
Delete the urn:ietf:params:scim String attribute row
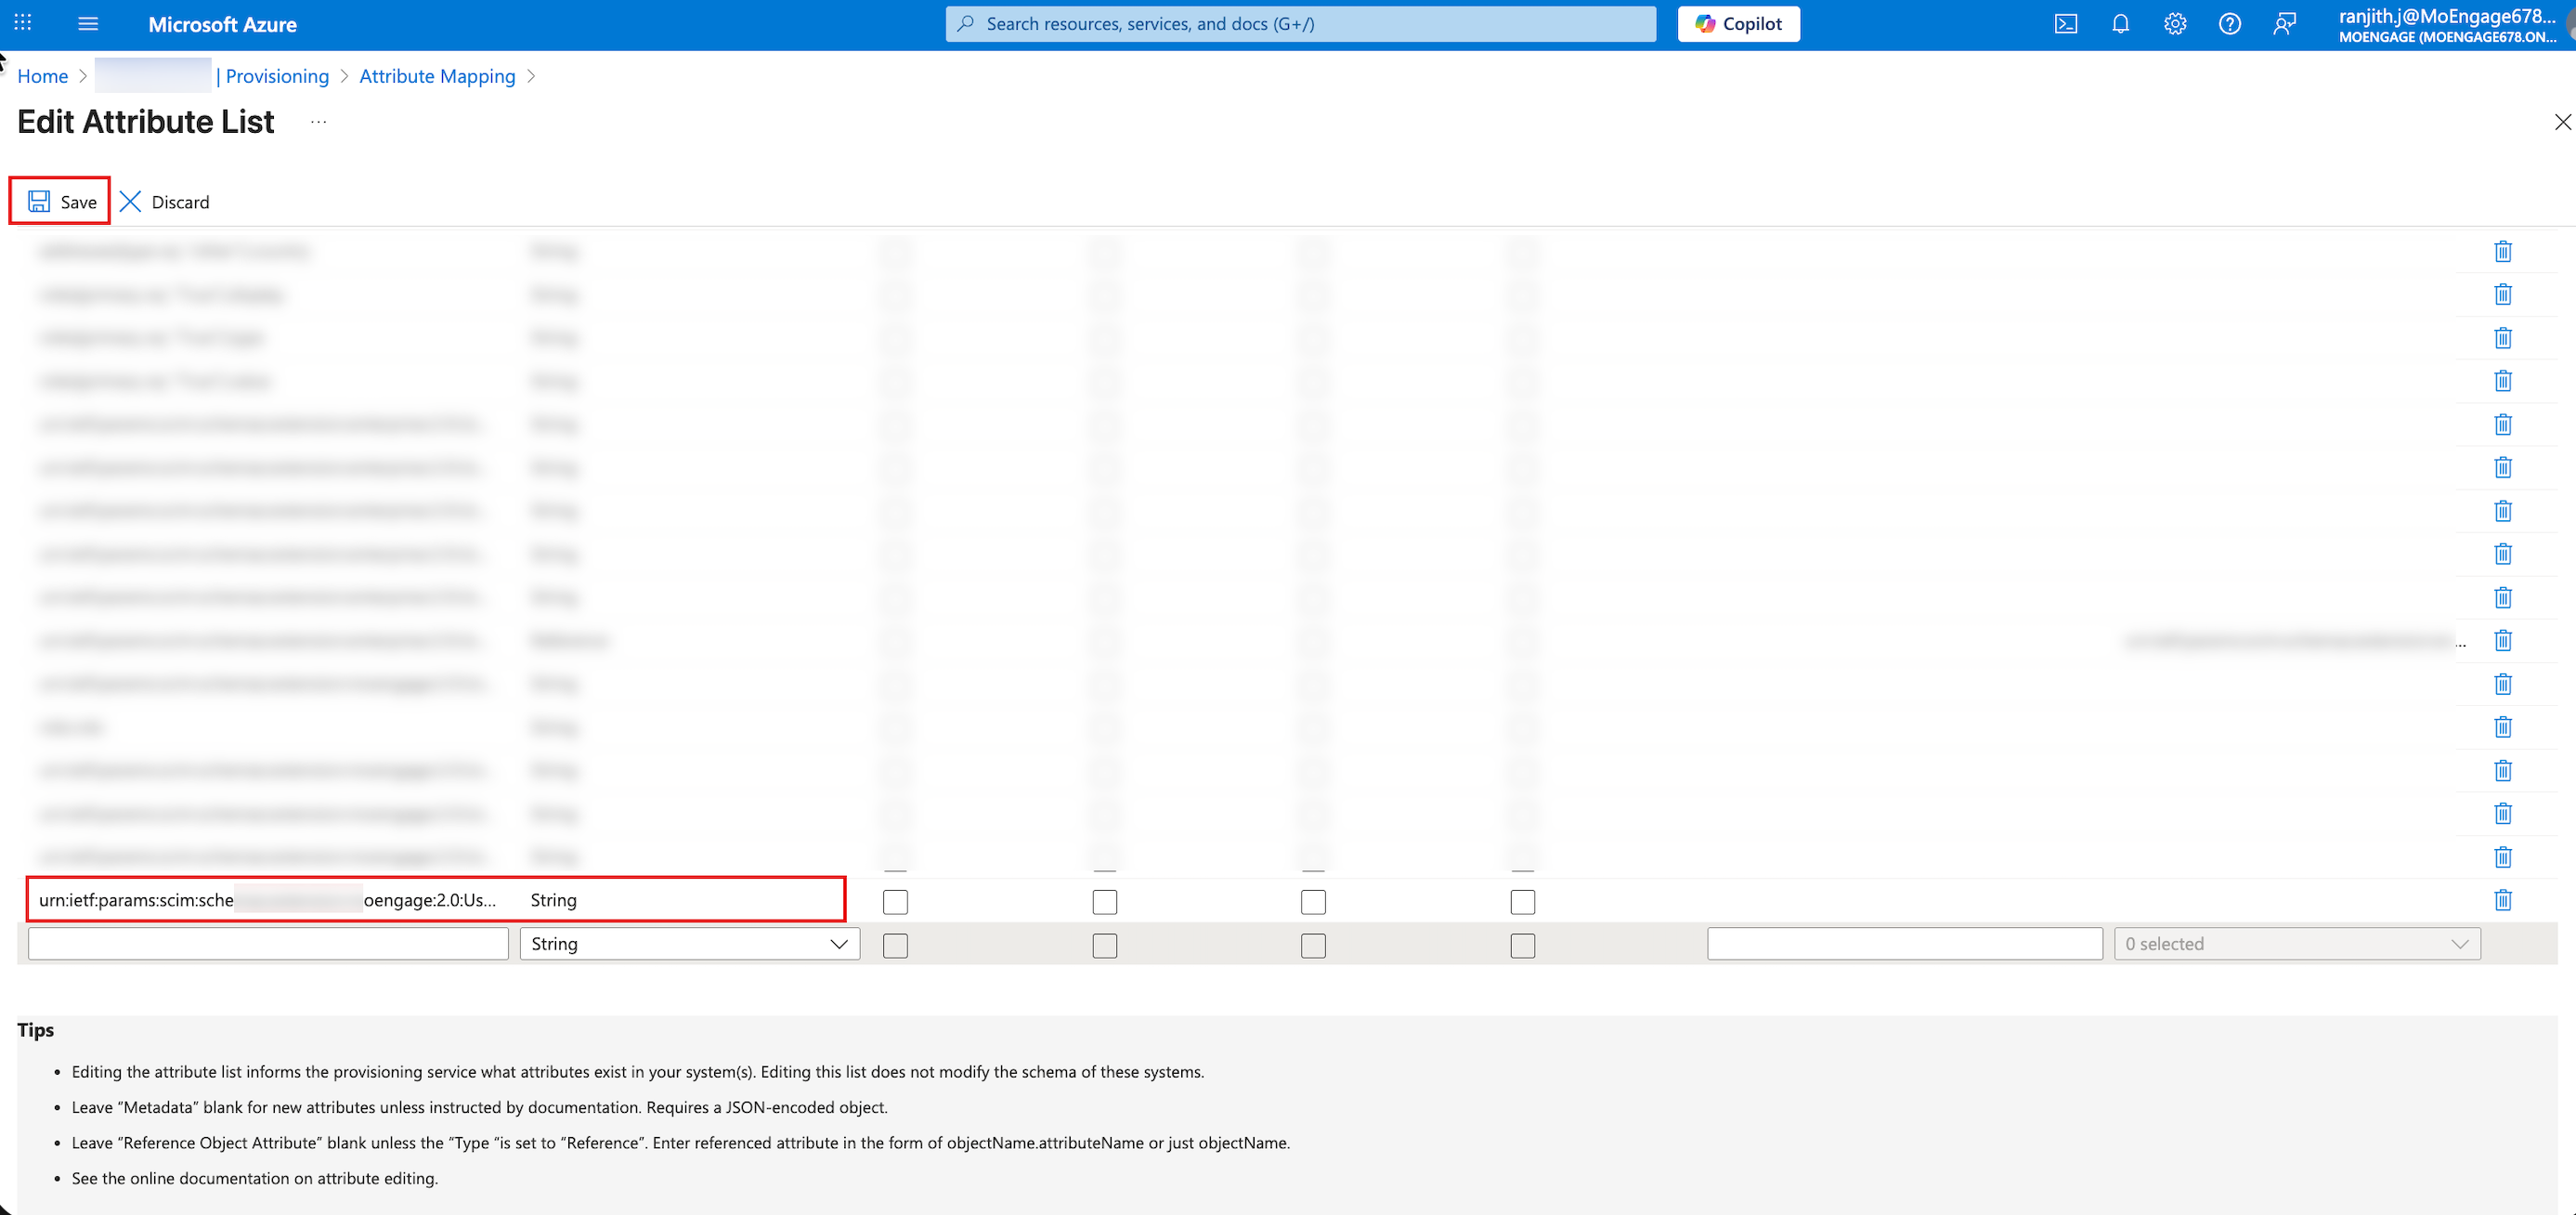pyautogui.click(x=2502, y=900)
